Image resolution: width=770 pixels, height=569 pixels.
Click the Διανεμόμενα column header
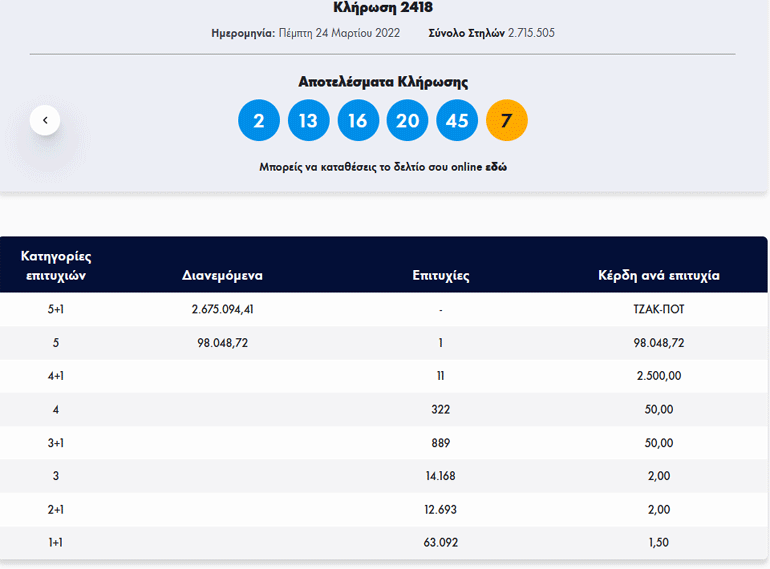(x=222, y=275)
